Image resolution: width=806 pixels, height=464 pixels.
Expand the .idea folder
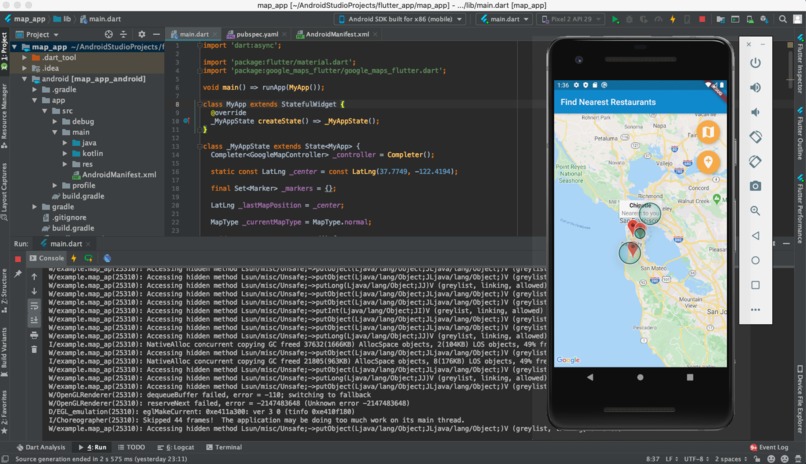[x=24, y=68]
